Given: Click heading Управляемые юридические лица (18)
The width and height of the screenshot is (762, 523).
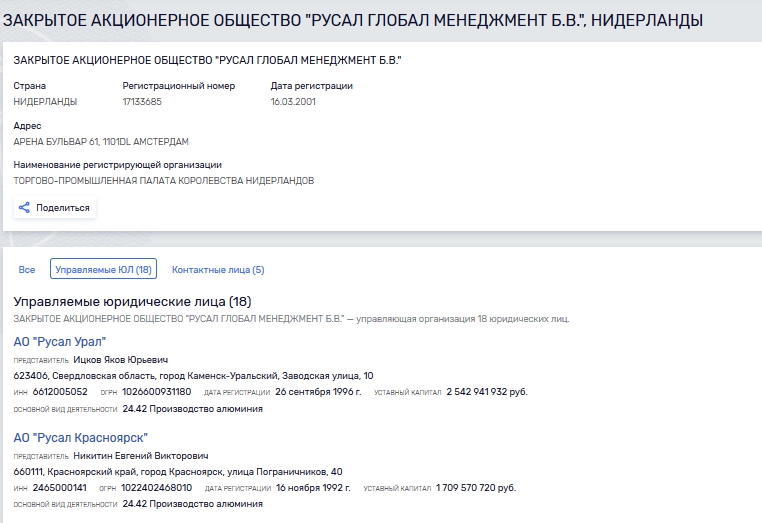Looking at the screenshot, I should pyautogui.click(x=132, y=302).
